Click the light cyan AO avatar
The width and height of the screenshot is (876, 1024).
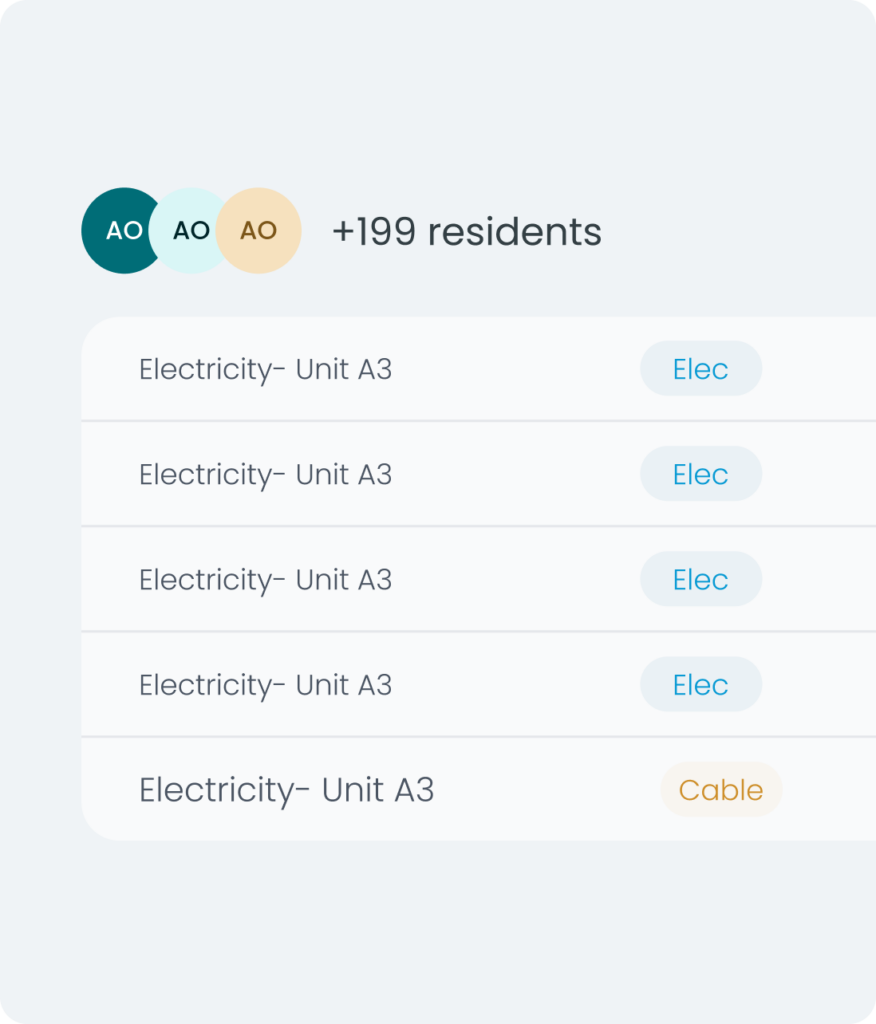click(191, 231)
